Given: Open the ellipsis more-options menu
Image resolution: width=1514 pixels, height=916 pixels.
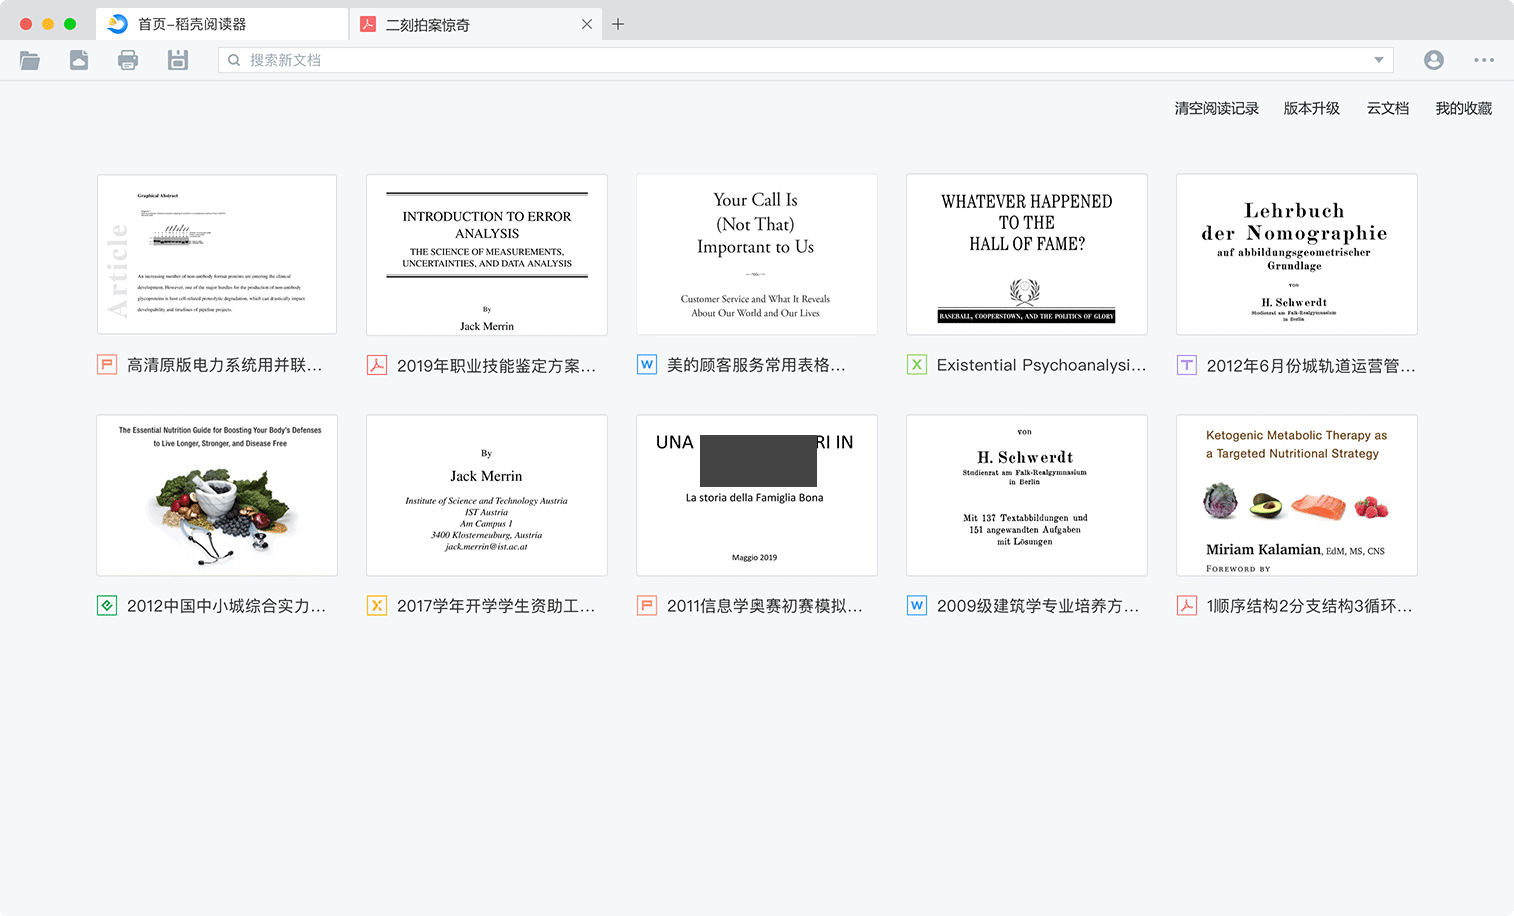Looking at the screenshot, I should click(x=1484, y=60).
